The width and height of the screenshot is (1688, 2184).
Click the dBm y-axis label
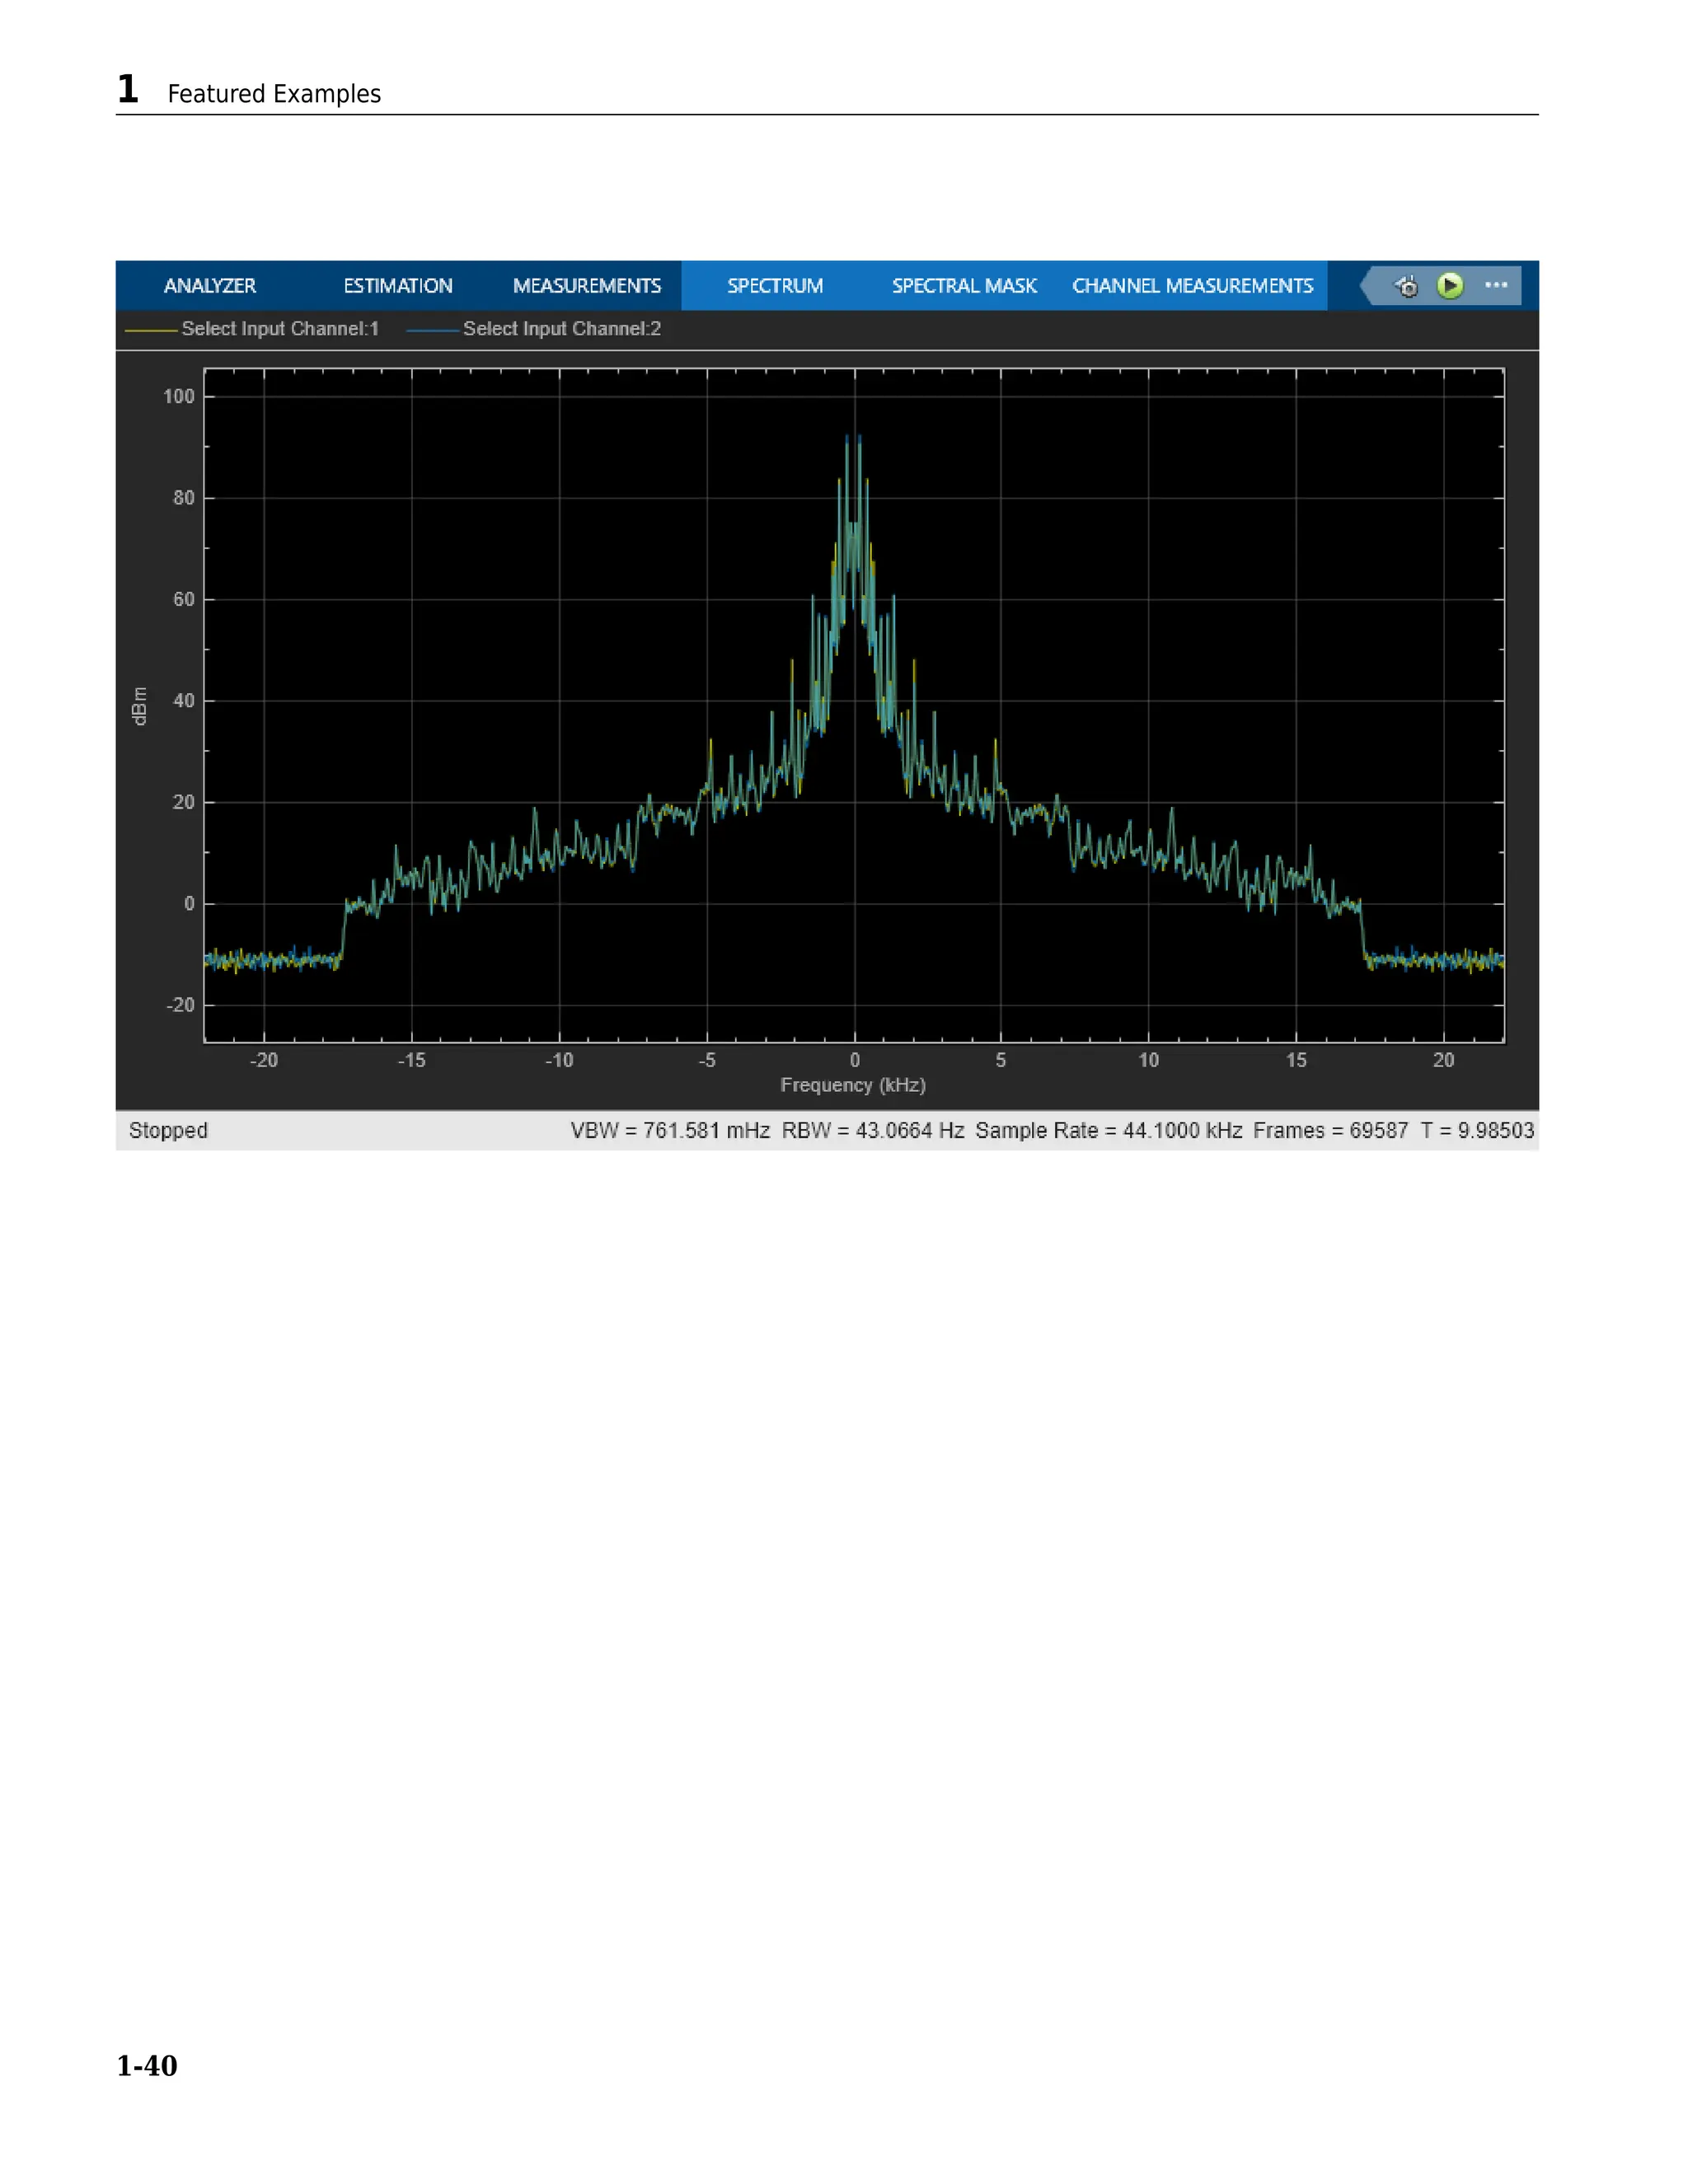tap(139, 706)
